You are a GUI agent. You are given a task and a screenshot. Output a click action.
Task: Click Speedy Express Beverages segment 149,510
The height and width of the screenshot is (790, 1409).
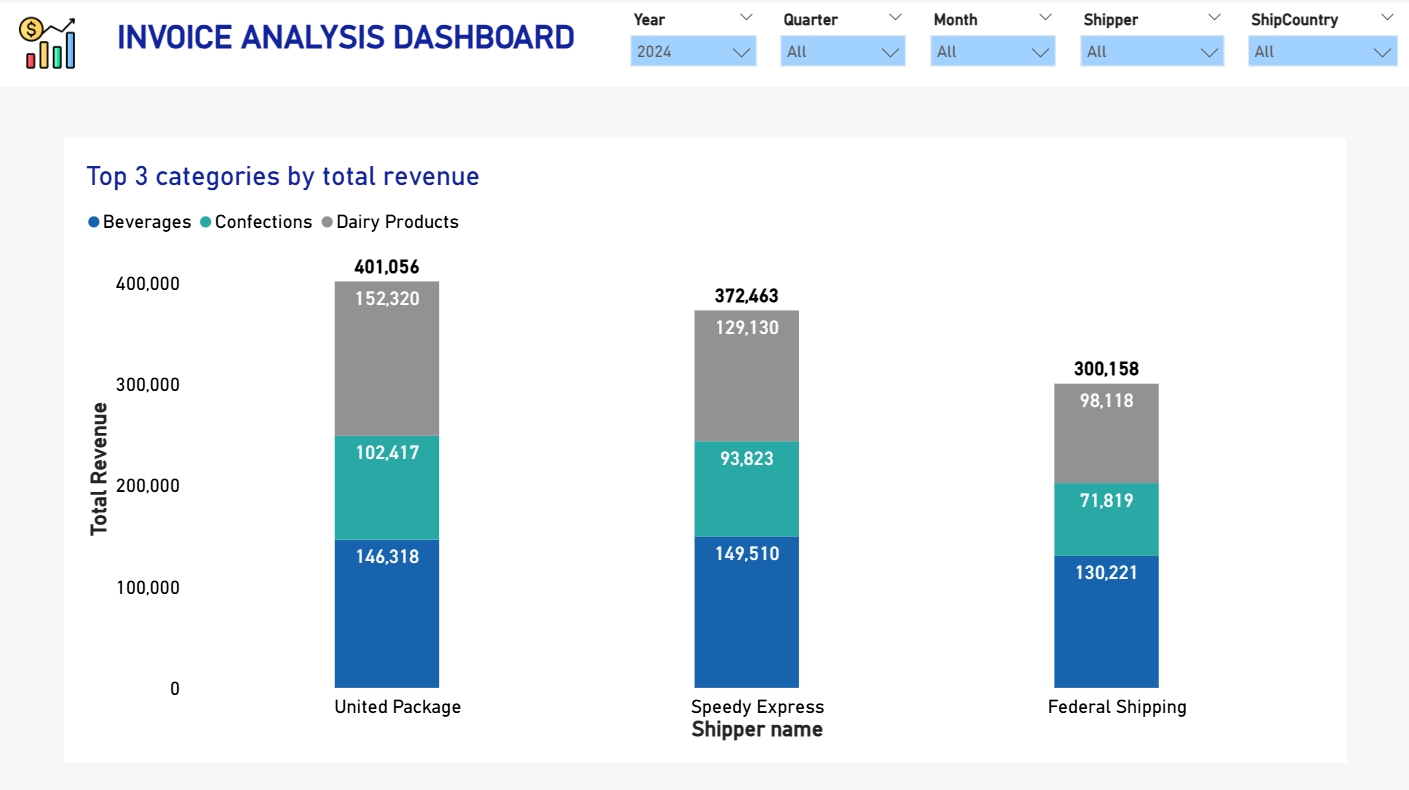click(x=747, y=612)
